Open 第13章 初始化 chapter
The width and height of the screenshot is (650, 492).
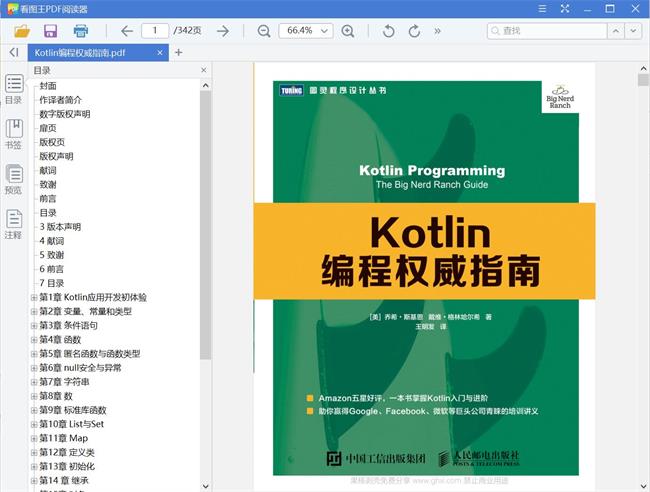pos(67,466)
